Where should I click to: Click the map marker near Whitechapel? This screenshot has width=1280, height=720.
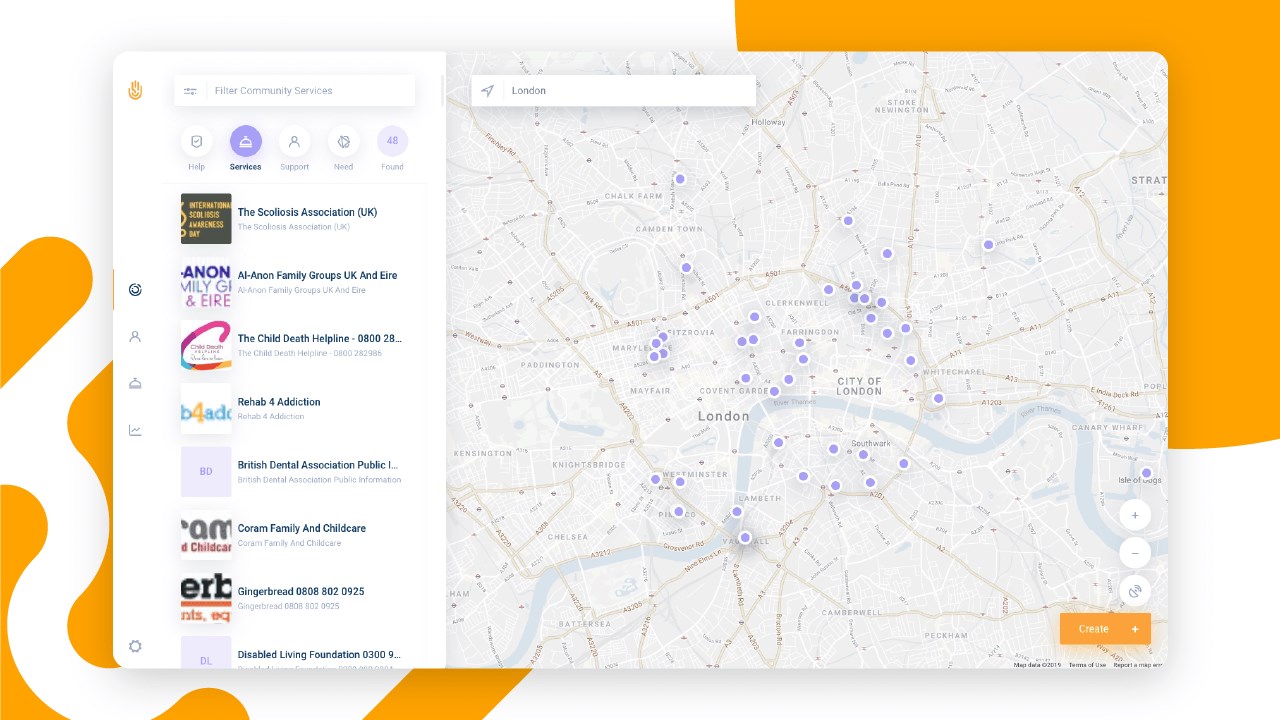[x=938, y=398]
